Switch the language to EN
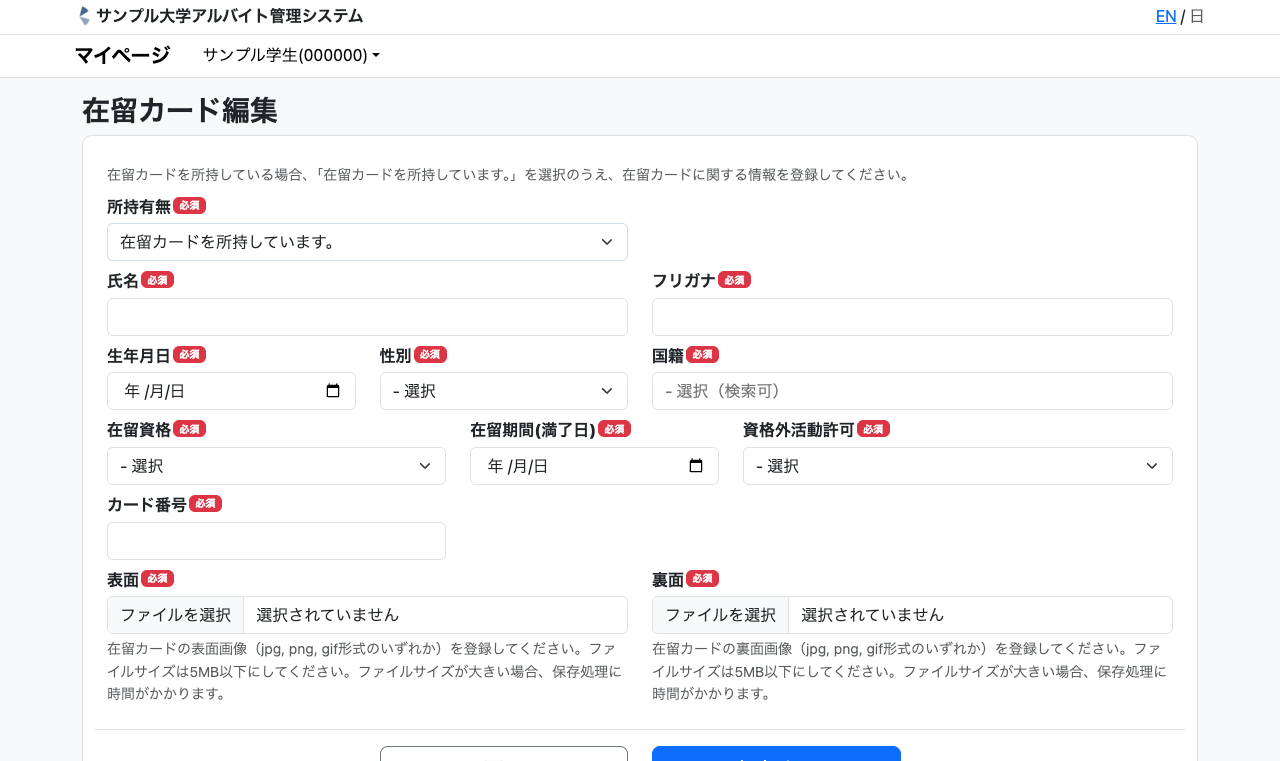Screen dimensions: 1280x761 click(1165, 16)
